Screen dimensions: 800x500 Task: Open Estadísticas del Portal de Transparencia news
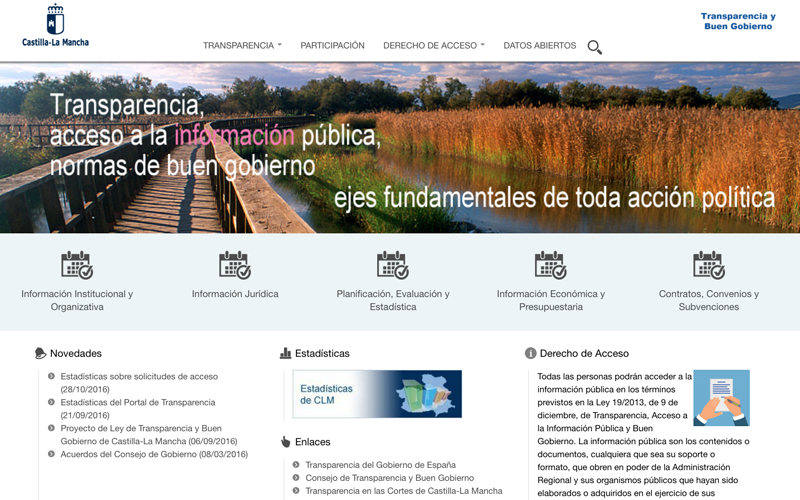pos(138,409)
